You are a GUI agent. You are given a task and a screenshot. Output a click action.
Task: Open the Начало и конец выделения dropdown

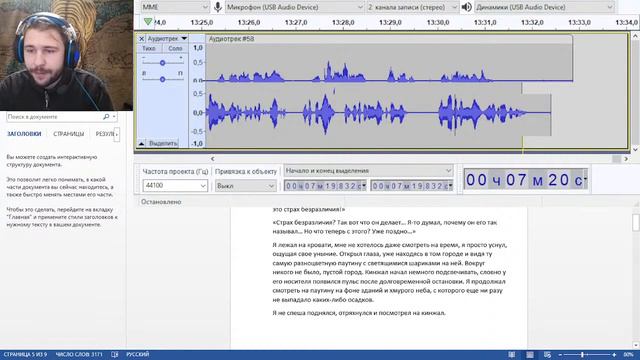(x=368, y=171)
